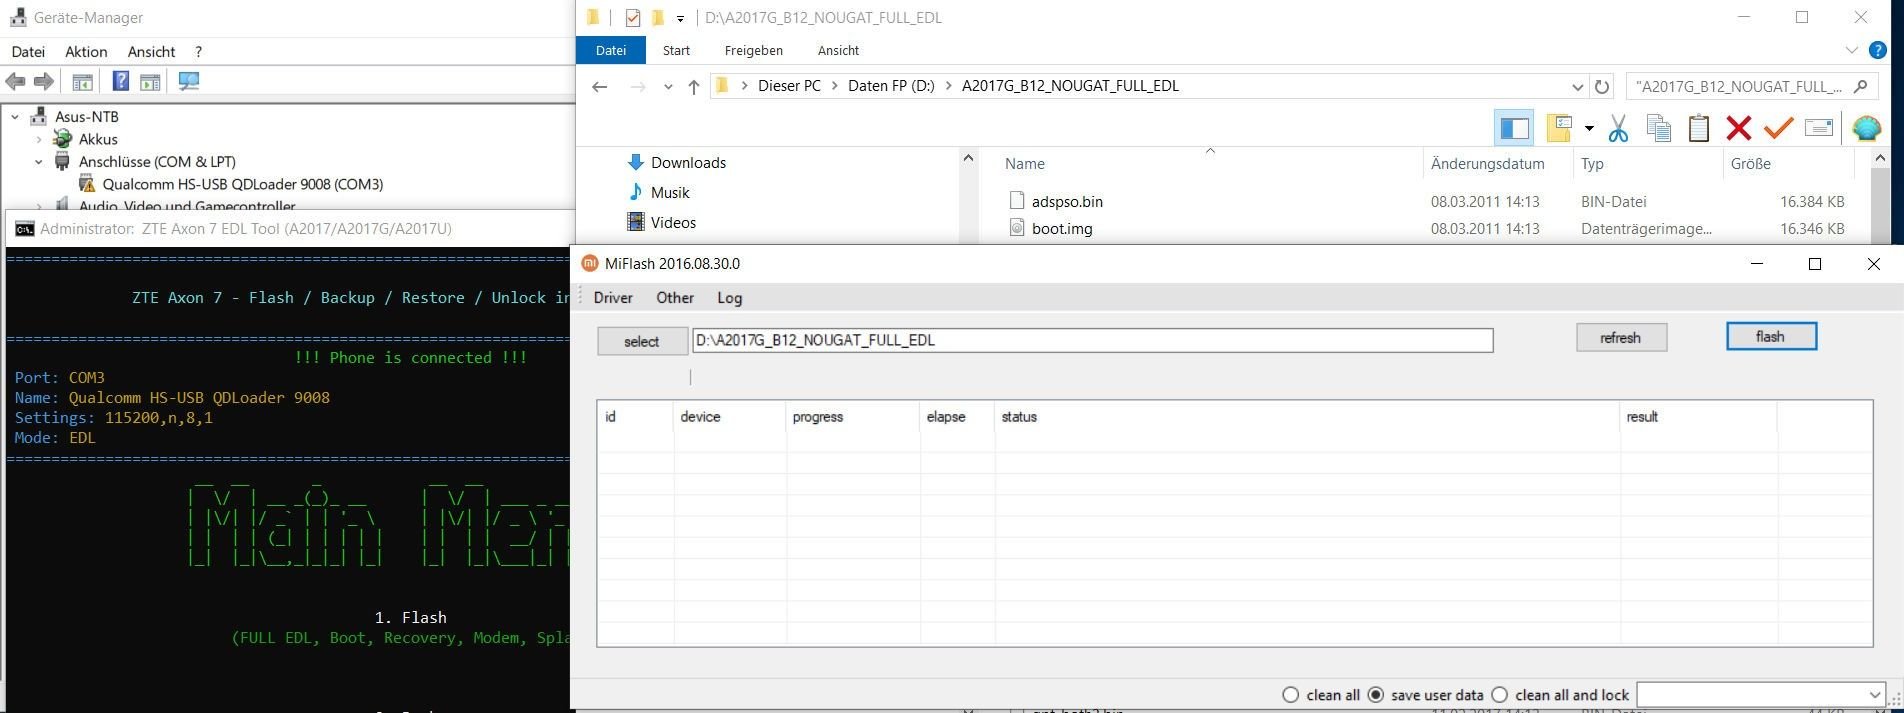Viewport: 1904px width, 713px height.
Task: Open Videos in Explorer navigation pane
Action: click(661, 223)
